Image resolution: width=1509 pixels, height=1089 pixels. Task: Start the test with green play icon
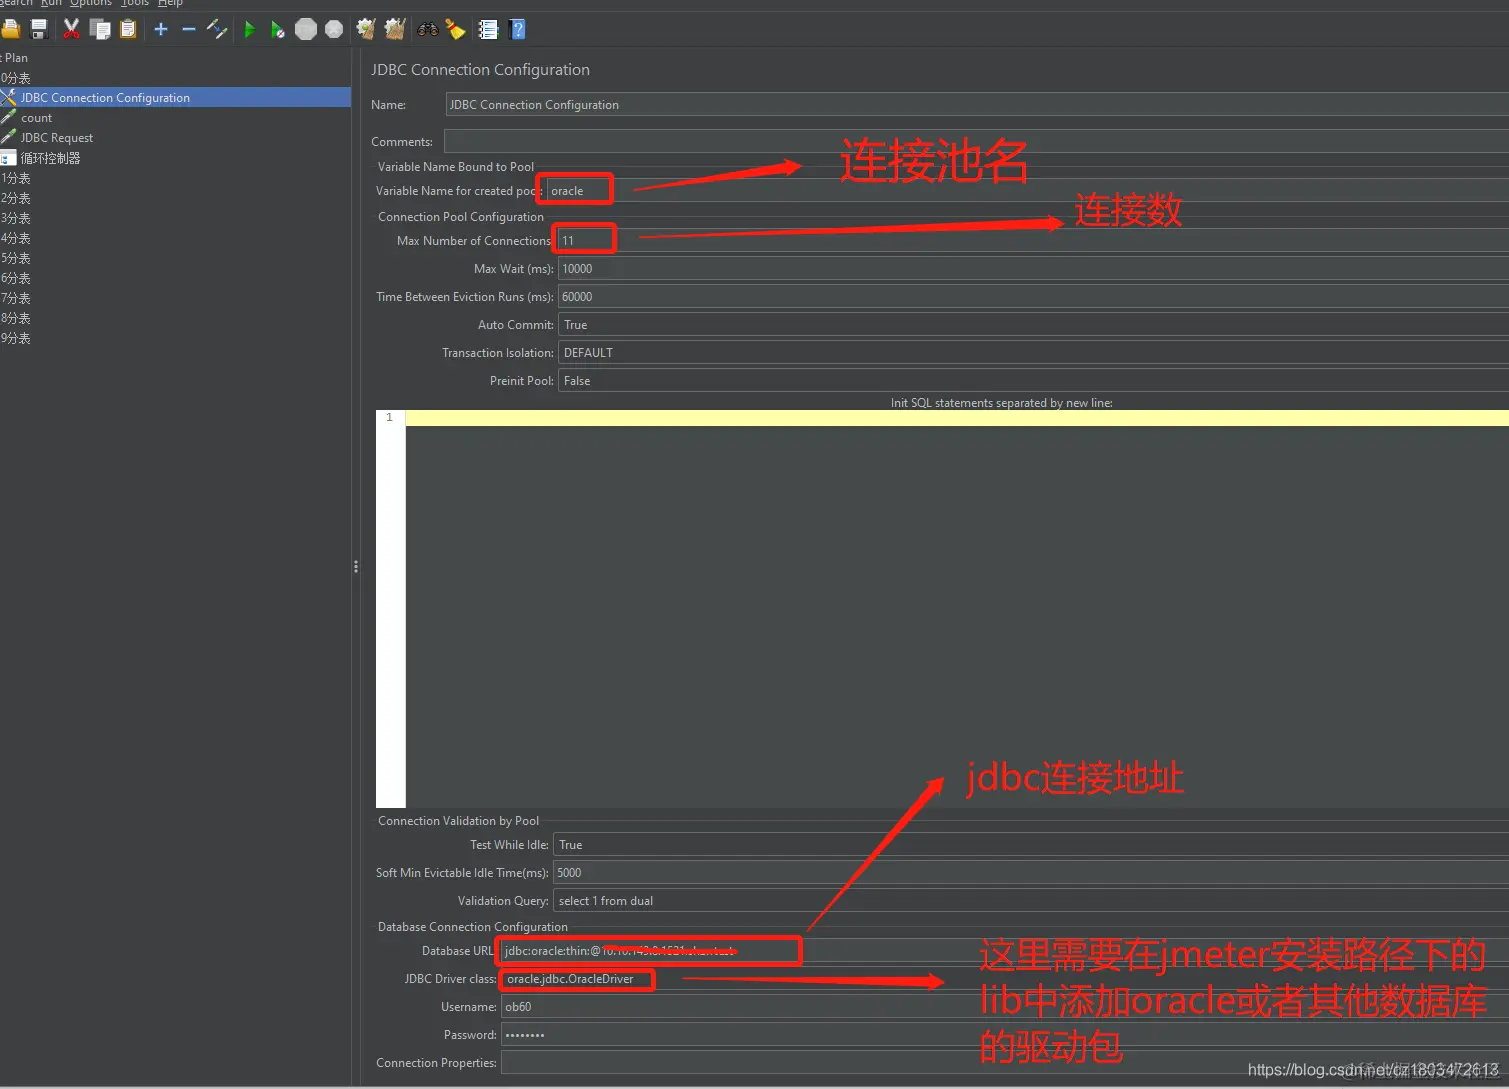[250, 30]
